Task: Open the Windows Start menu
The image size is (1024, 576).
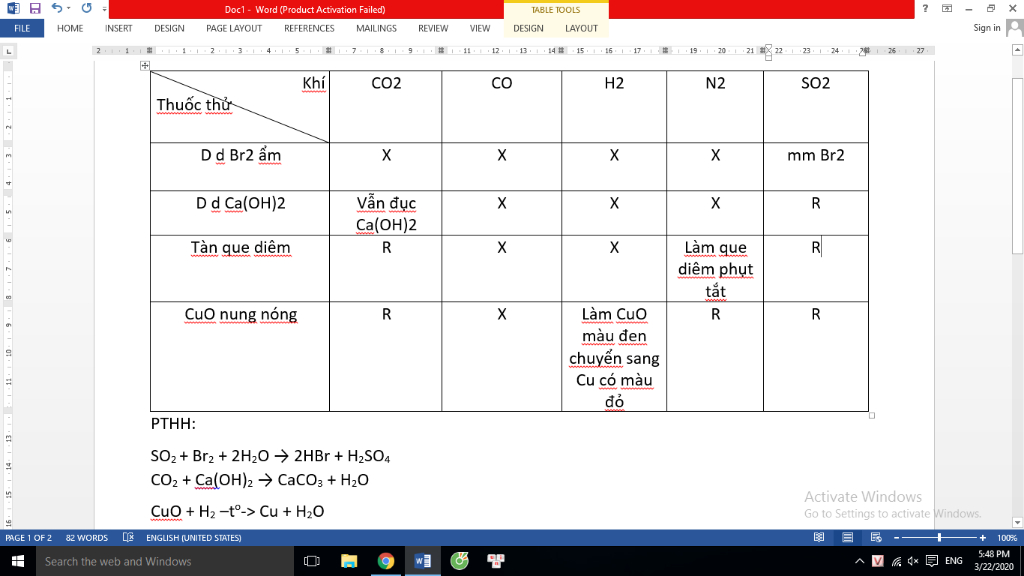Action: pyautogui.click(x=18, y=561)
